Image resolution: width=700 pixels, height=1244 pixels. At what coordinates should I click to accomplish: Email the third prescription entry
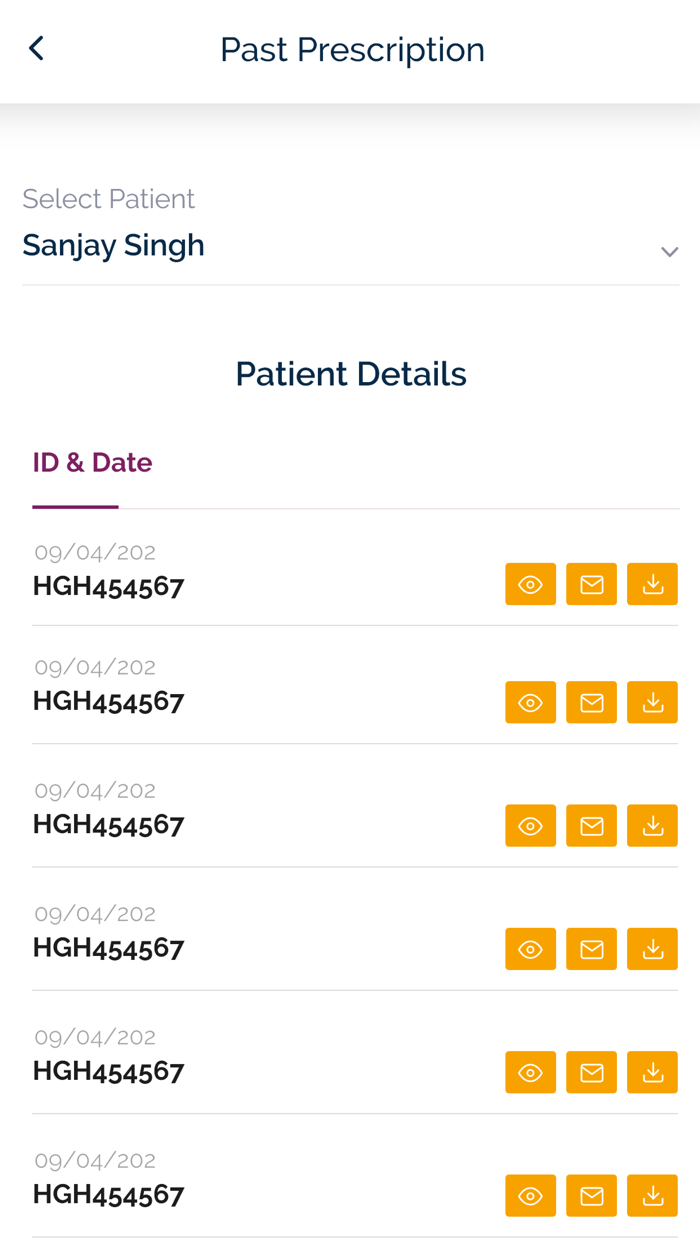point(591,826)
